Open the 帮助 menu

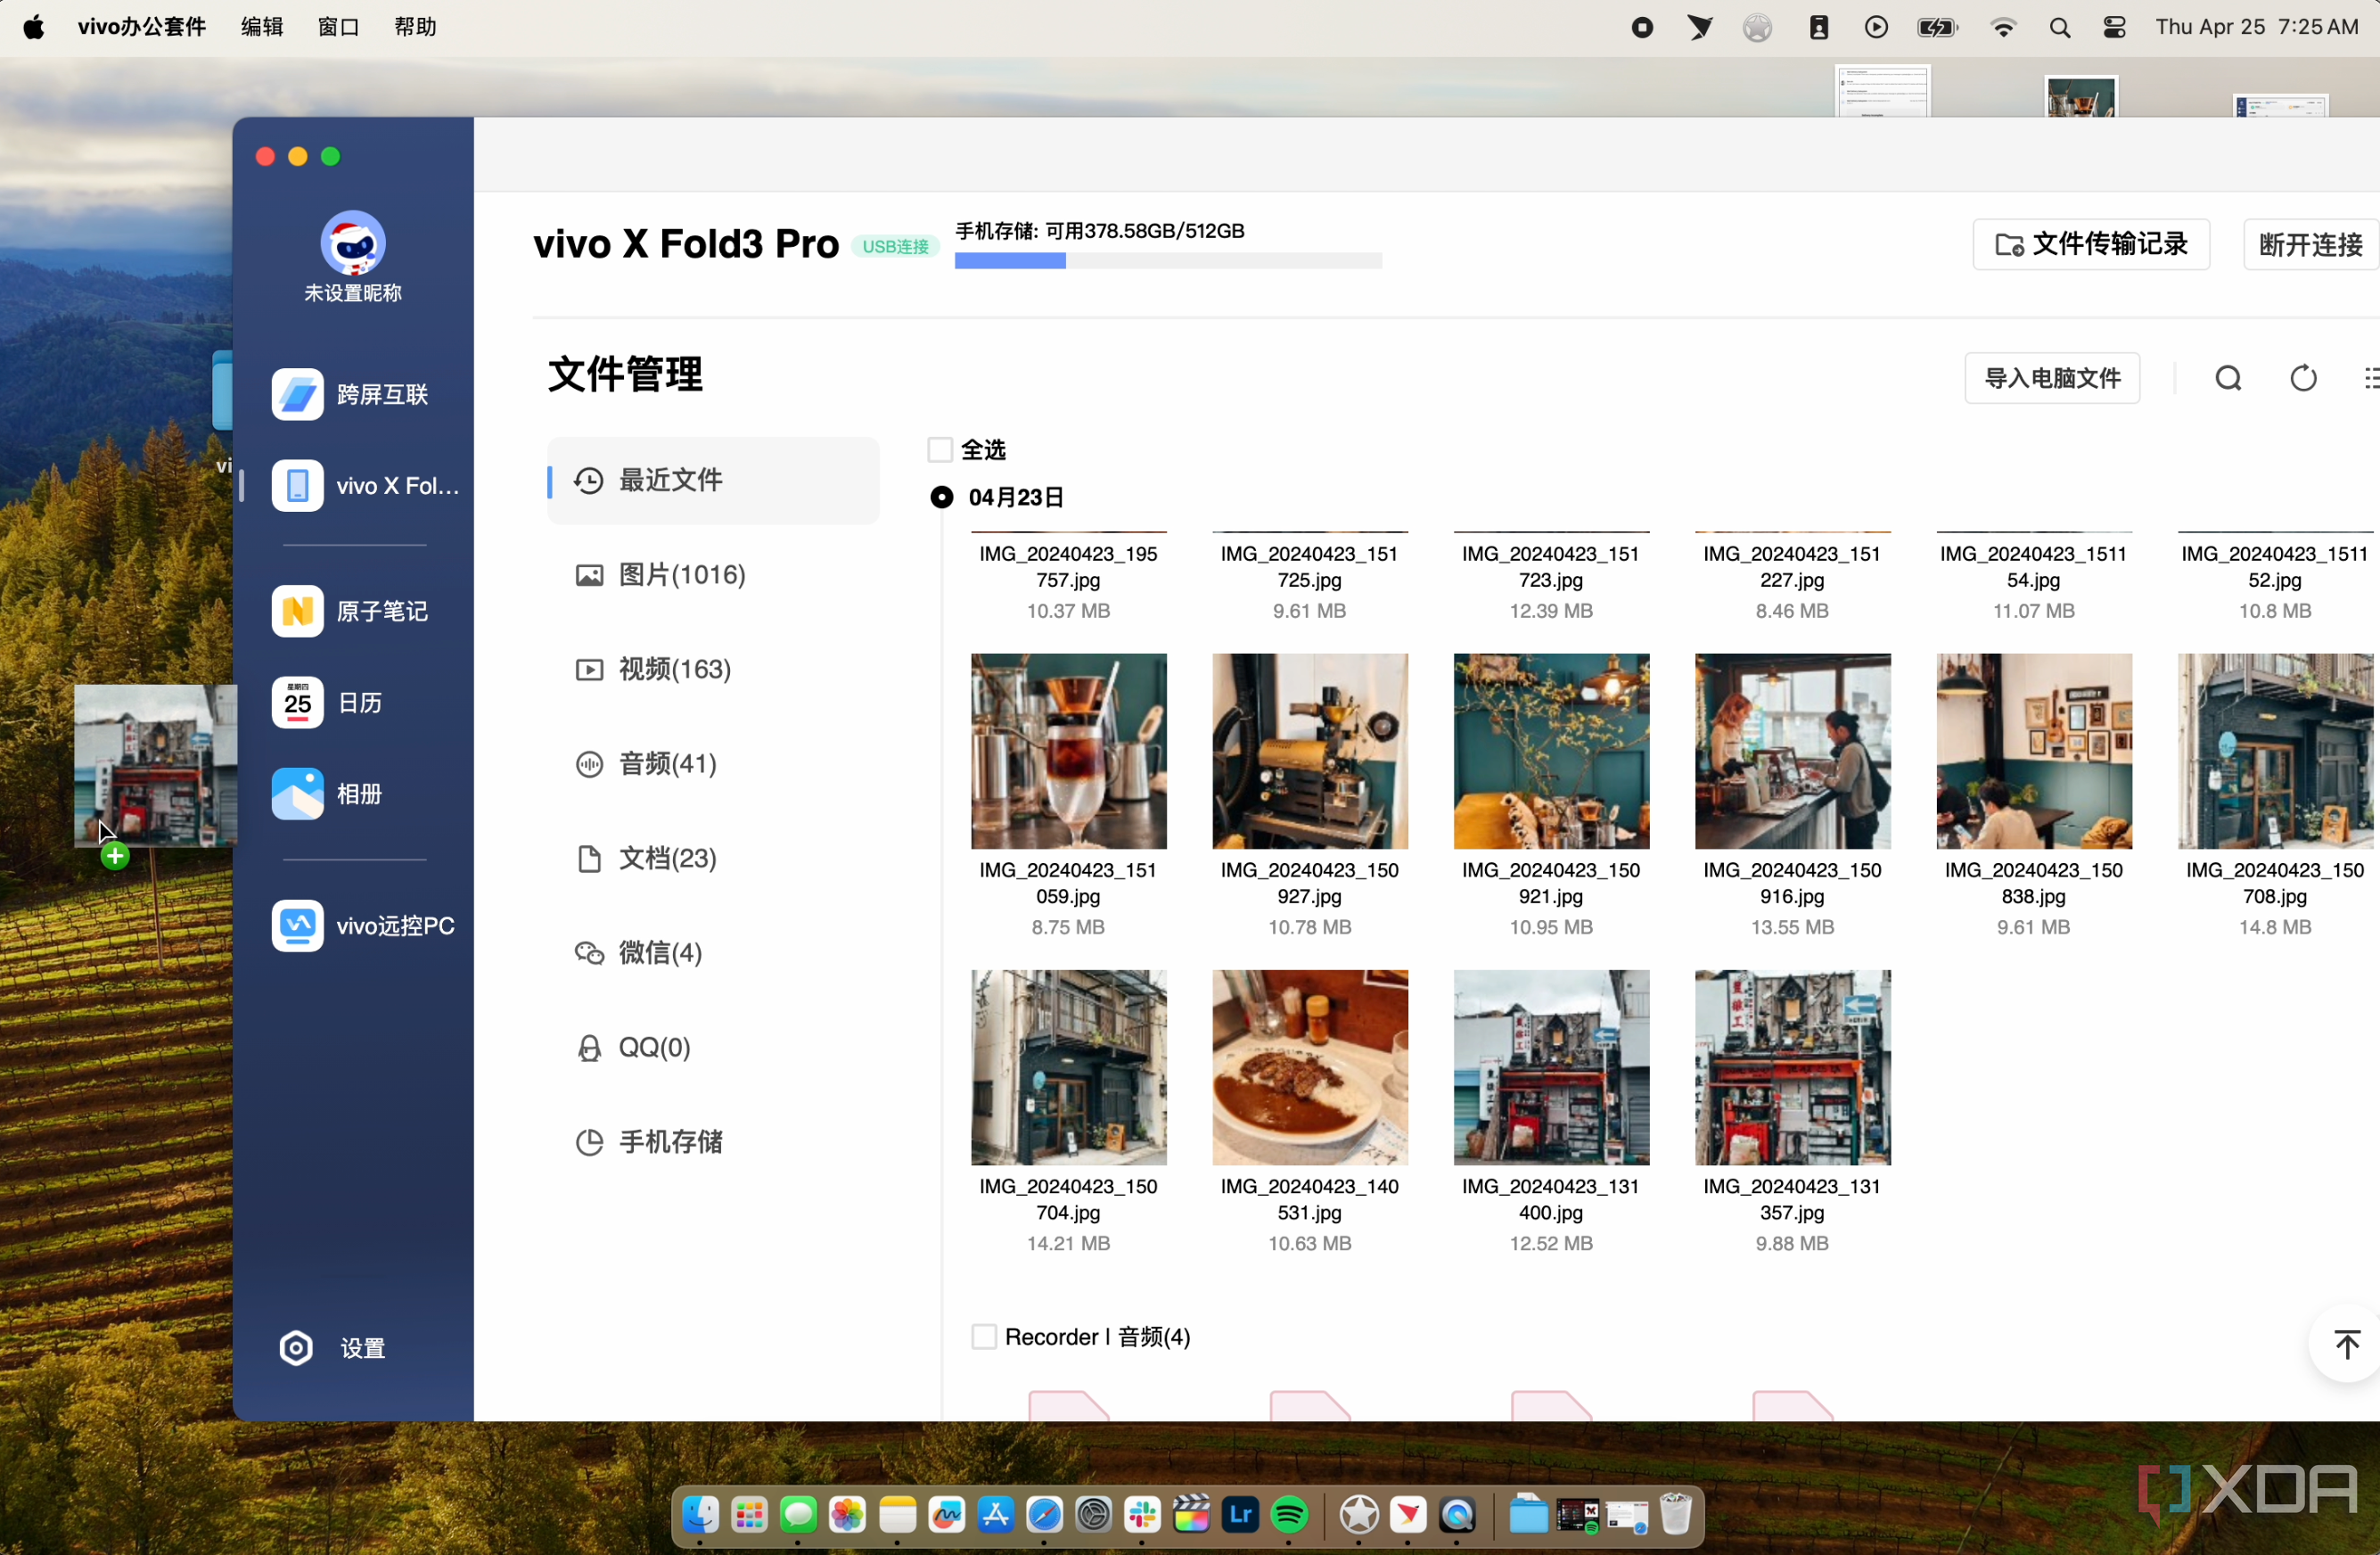415,27
